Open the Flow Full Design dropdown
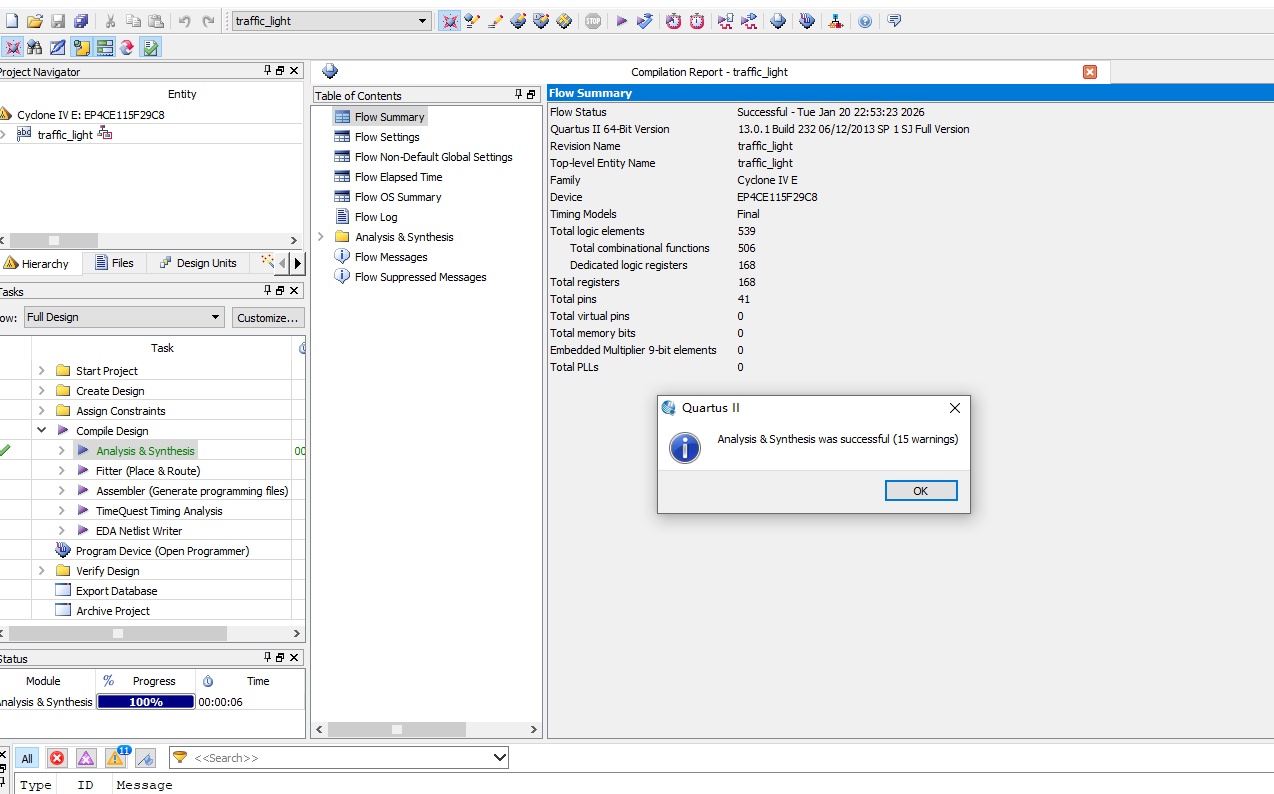 click(124, 317)
